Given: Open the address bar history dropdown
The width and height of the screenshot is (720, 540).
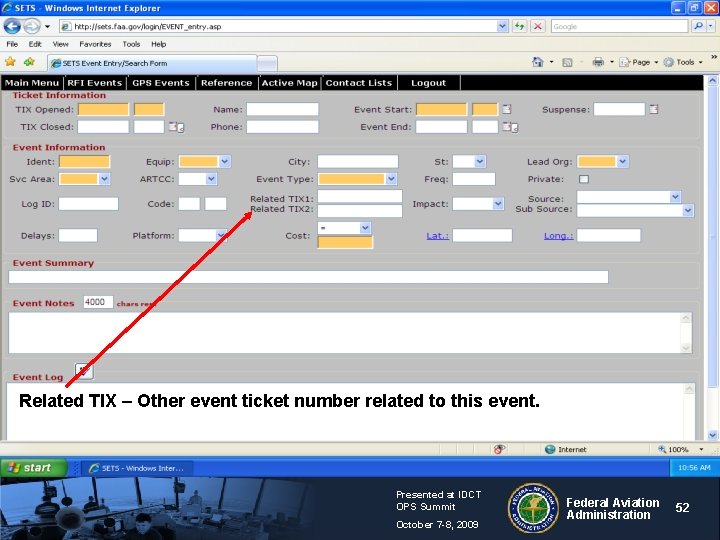Looking at the screenshot, I should 502,26.
